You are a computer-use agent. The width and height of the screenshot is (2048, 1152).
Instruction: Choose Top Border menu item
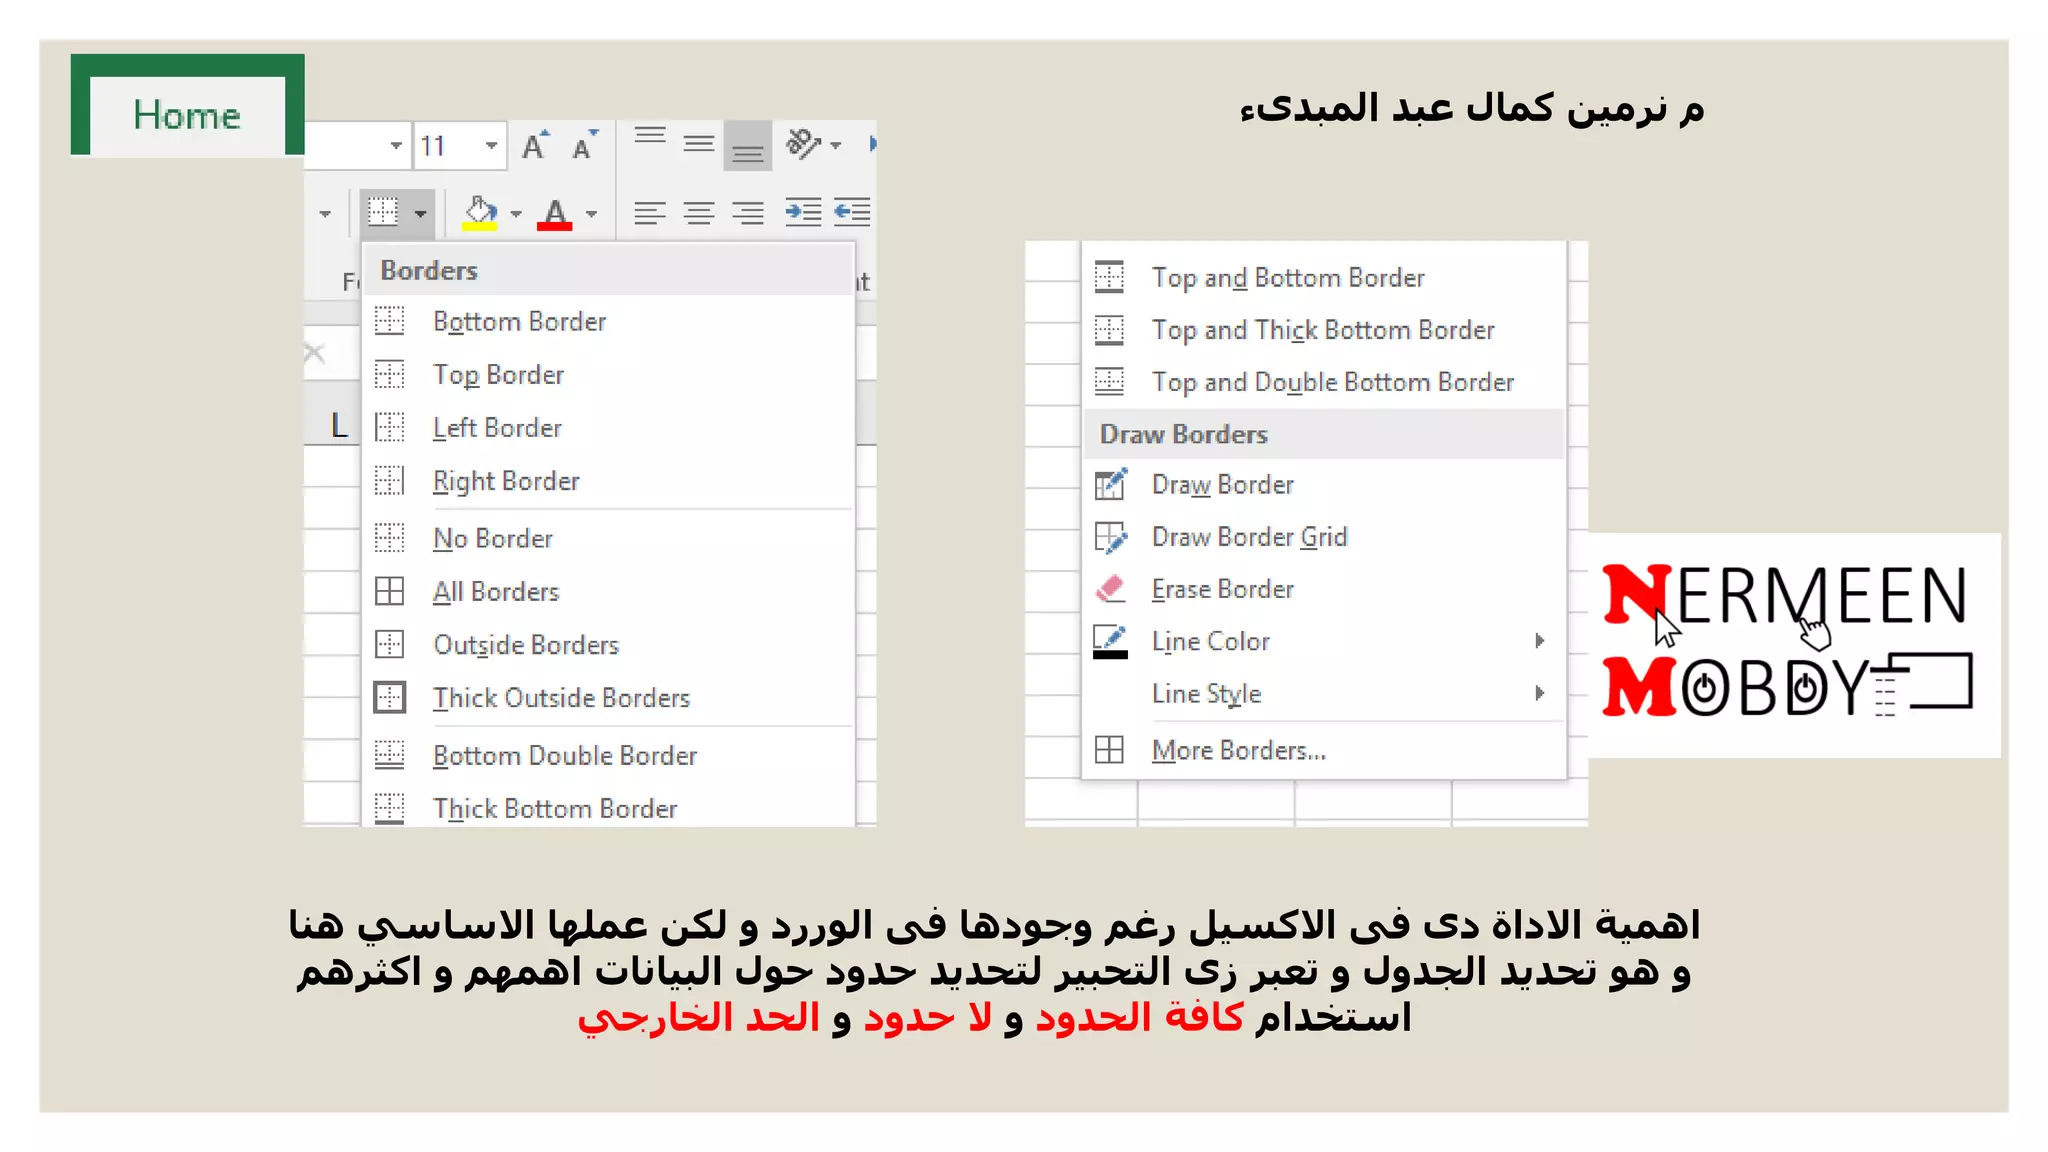point(609,374)
